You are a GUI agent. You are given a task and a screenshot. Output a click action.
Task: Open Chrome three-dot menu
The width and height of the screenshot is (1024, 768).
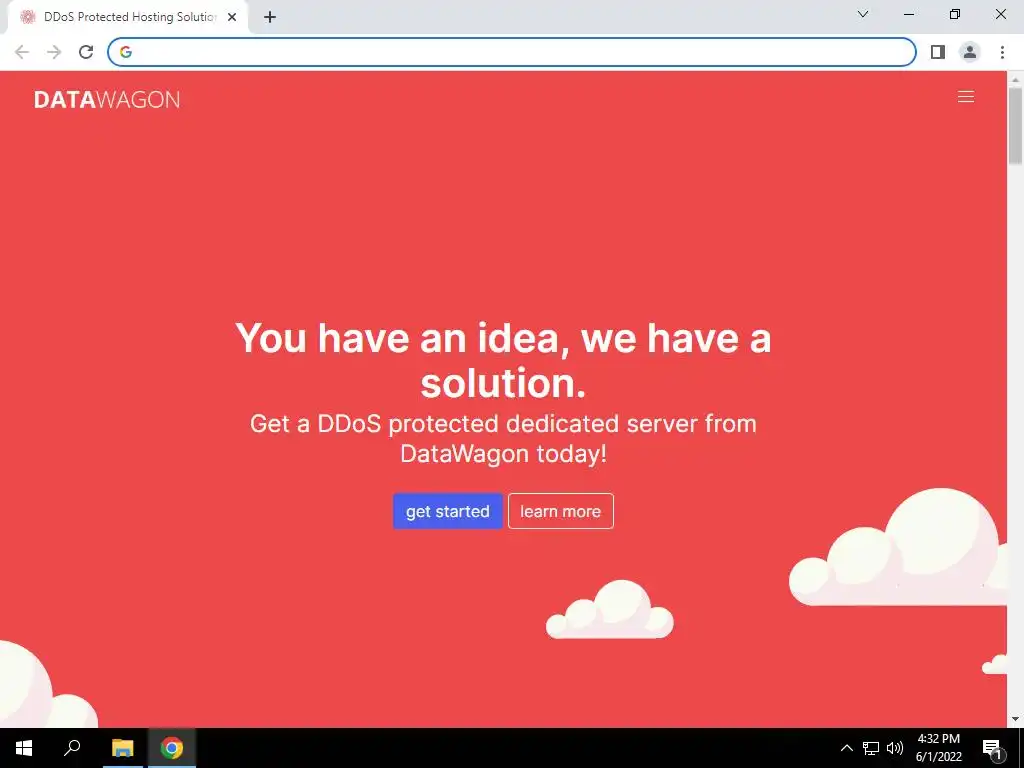click(x=1002, y=52)
